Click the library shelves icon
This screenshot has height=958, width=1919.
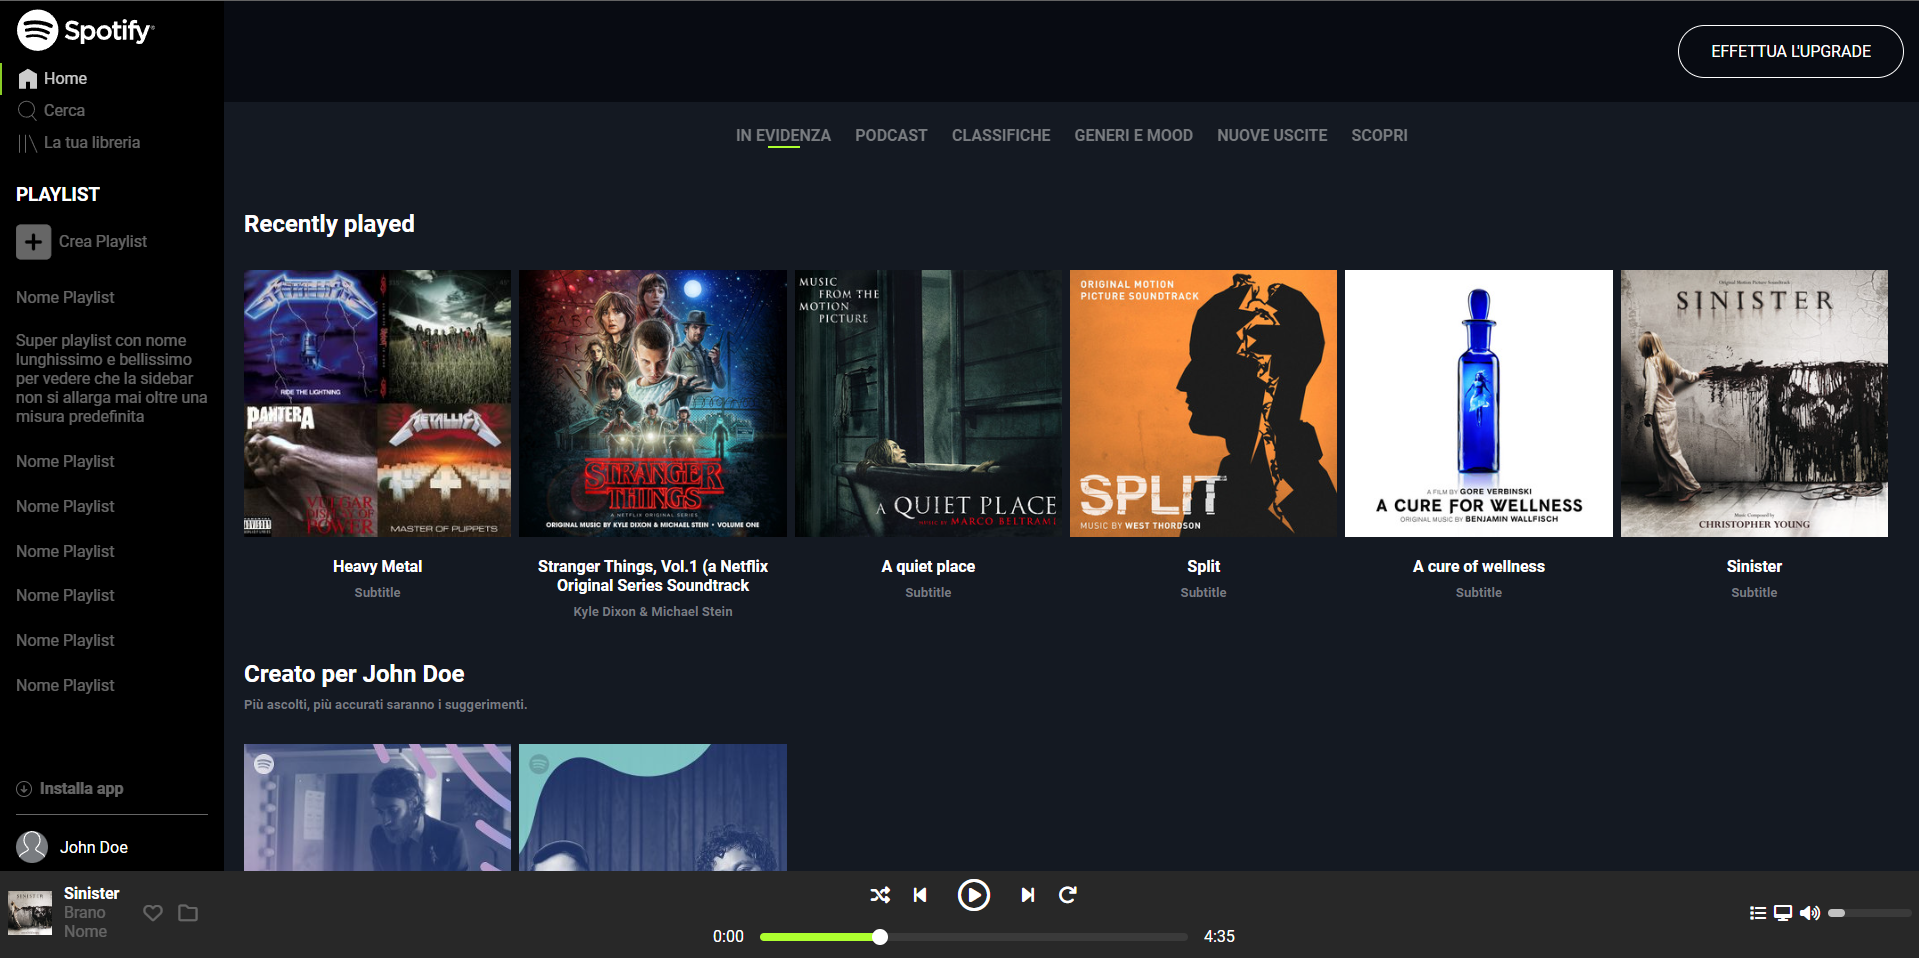27,143
